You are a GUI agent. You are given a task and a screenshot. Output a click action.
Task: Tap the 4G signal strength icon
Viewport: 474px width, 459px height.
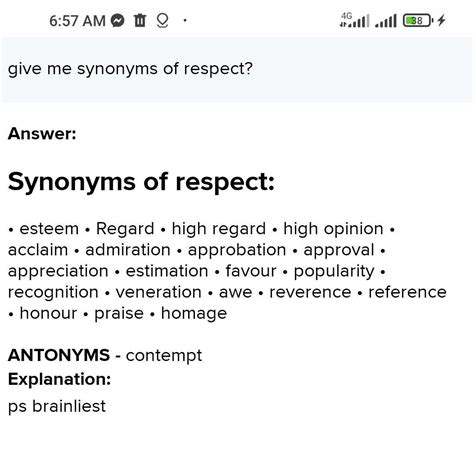click(x=355, y=20)
